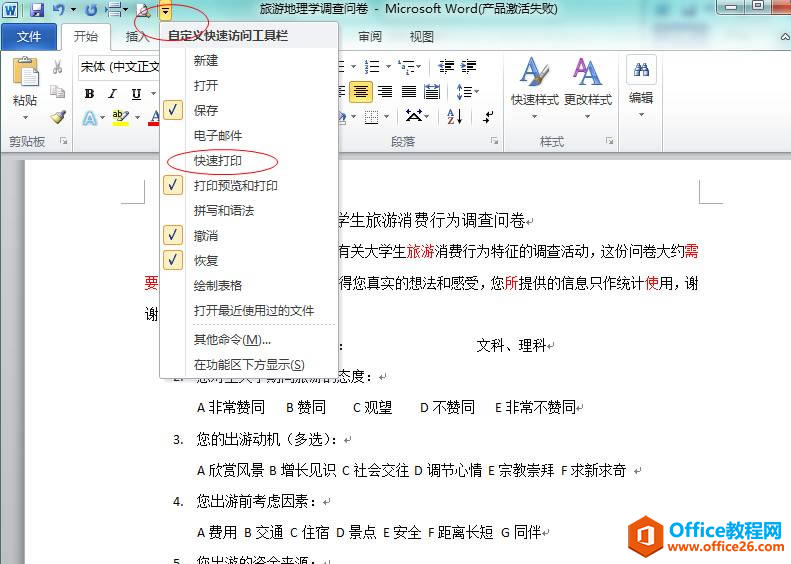791x564 pixels.
Task: Expand the 更改样式 dropdown
Action: tap(588, 117)
